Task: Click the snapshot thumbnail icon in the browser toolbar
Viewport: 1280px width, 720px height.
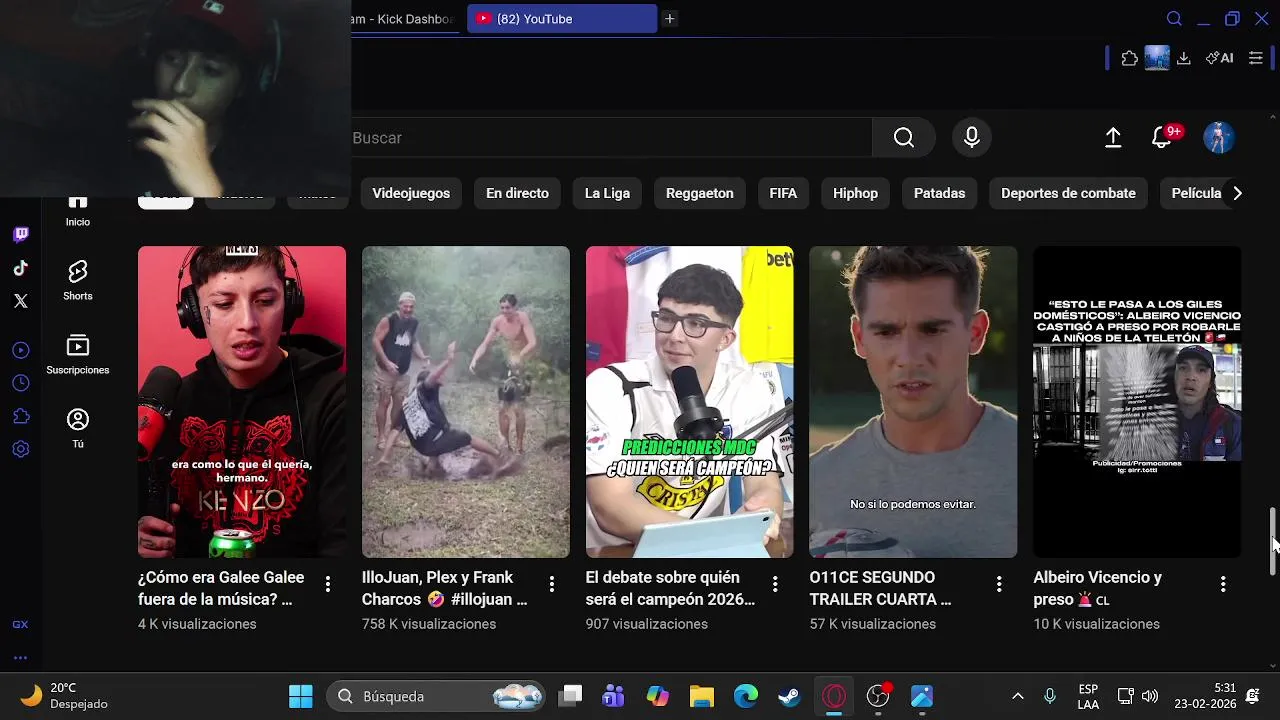Action: point(1157,58)
